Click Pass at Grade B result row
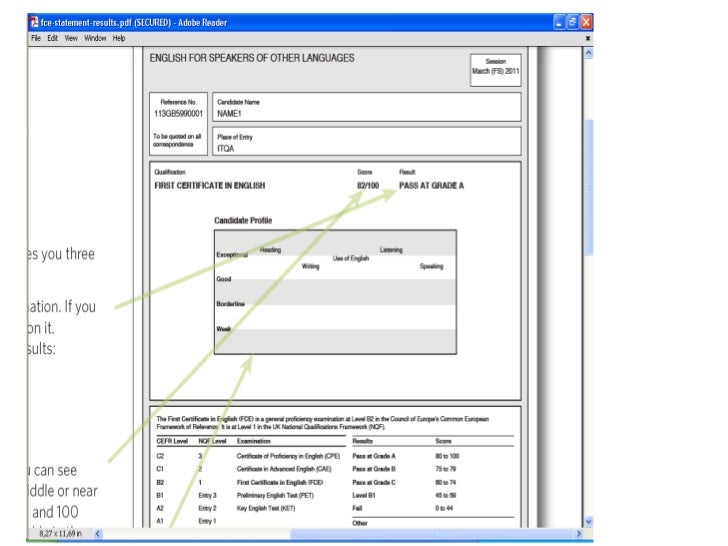728x546 pixels. point(374,469)
